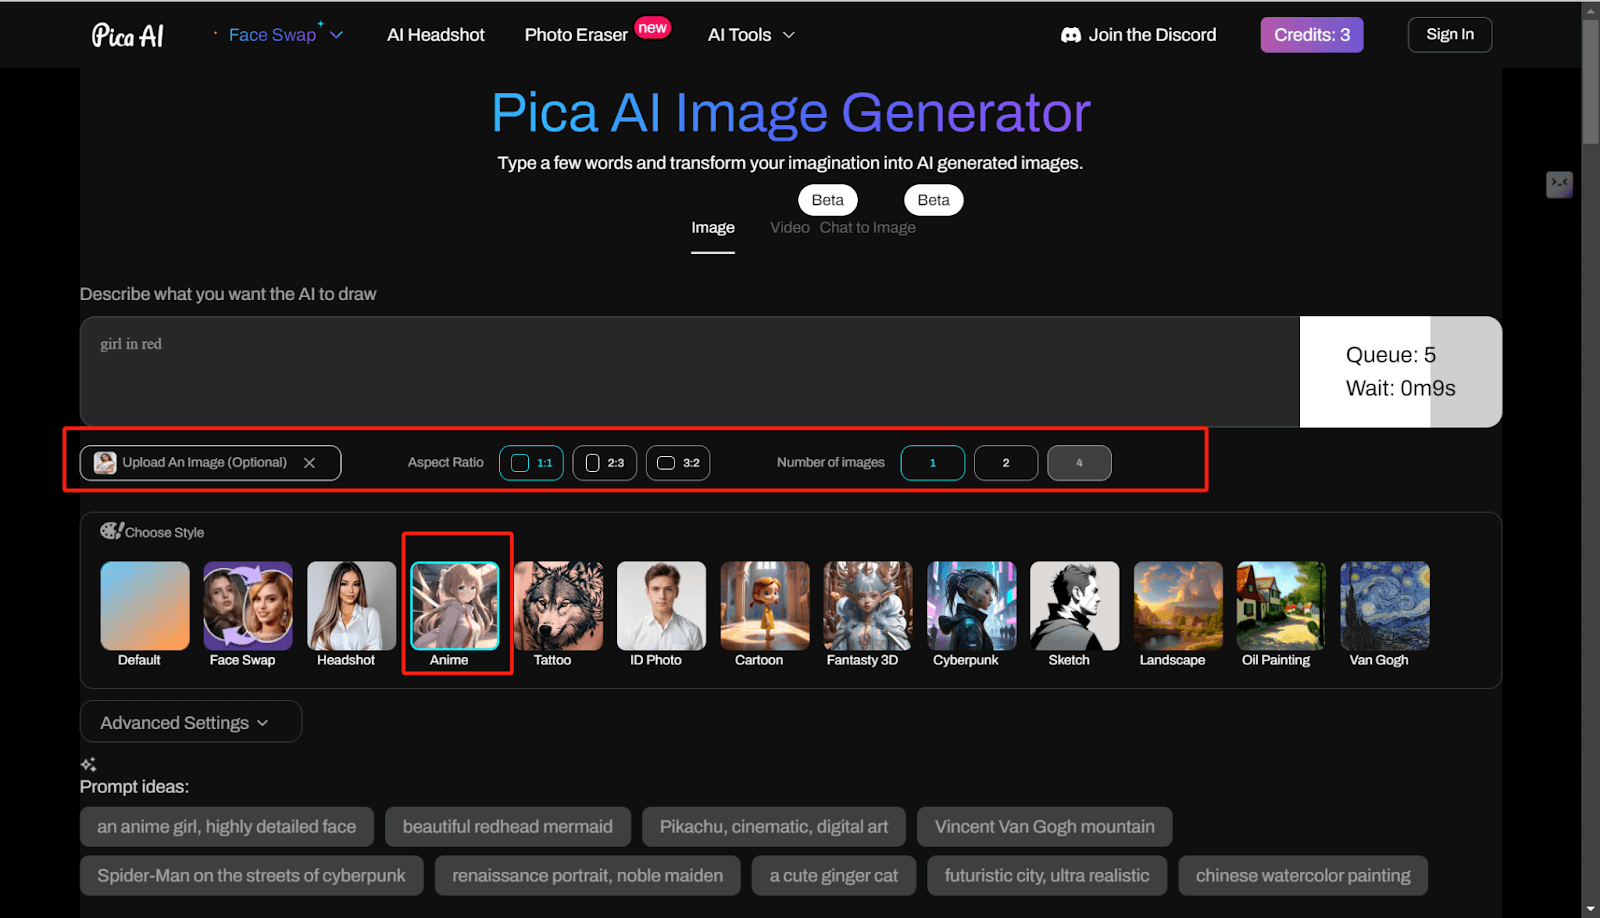Go to AI Headshot page
1600x918 pixels.
click(x=436, y=35)
